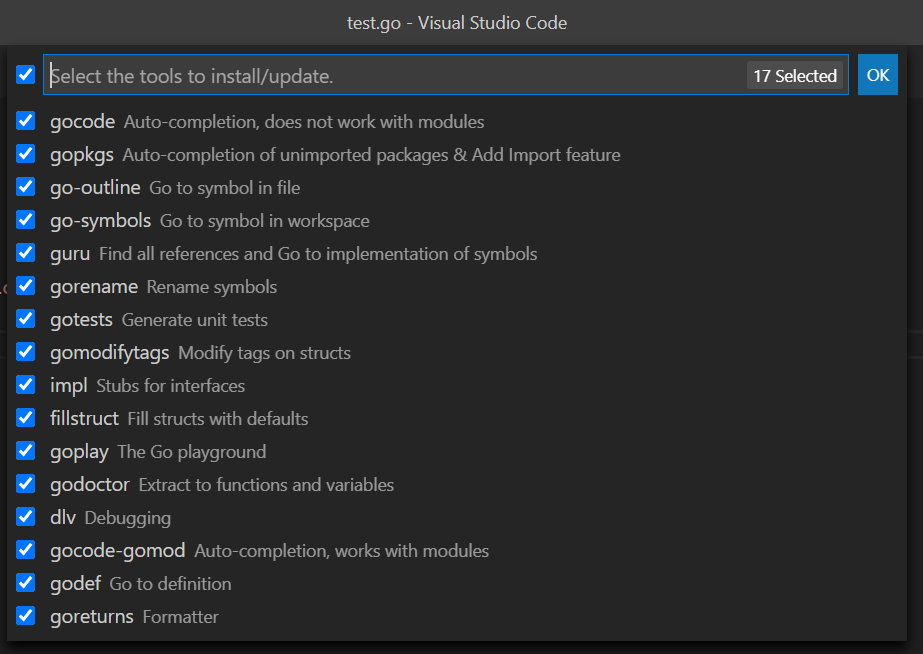Screen dimensions: 923x654
Task: Deselect the go-symbols tool
Action: 25,220
